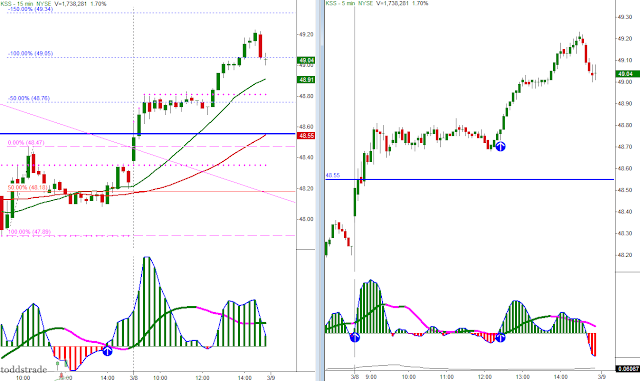Select the 100.00% (47.89) level label
Screen dimensions: 640x381
point(29,232)
